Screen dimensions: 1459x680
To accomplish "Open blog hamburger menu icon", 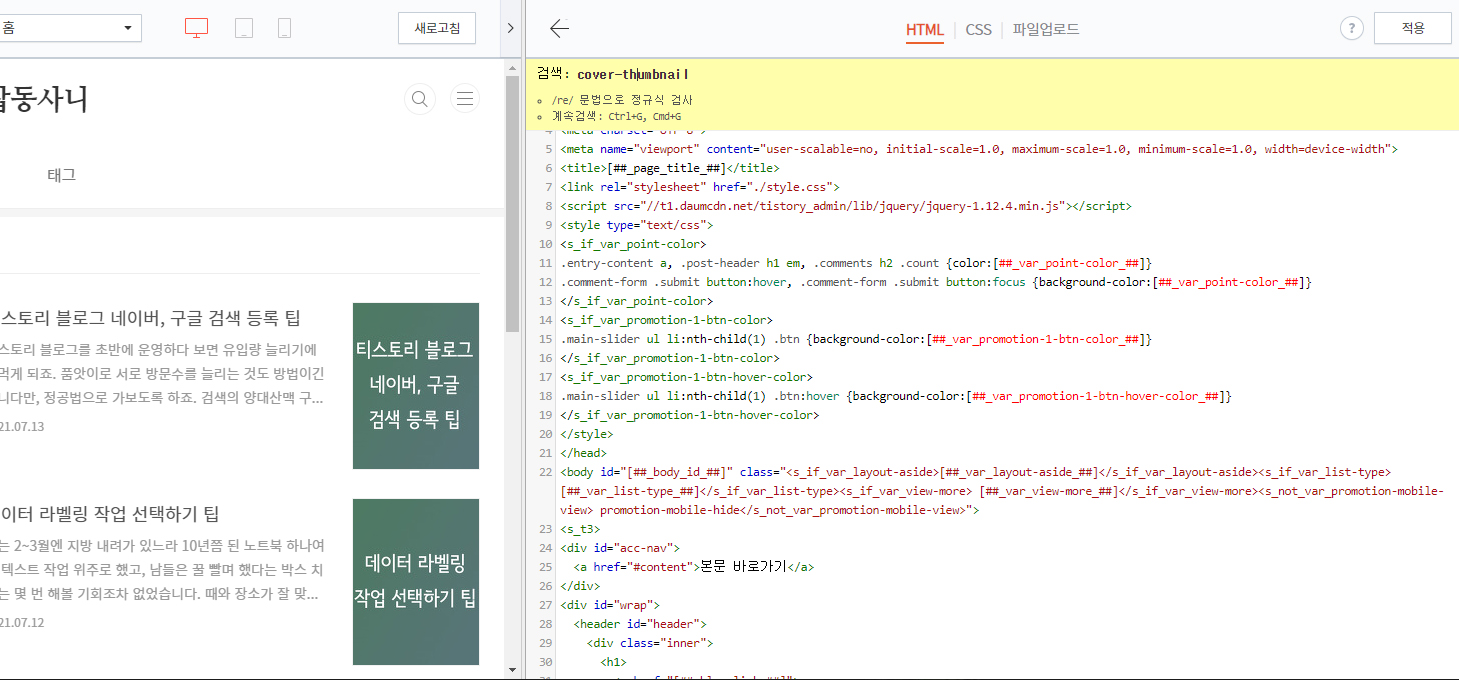I will click(x=464, y=99).
